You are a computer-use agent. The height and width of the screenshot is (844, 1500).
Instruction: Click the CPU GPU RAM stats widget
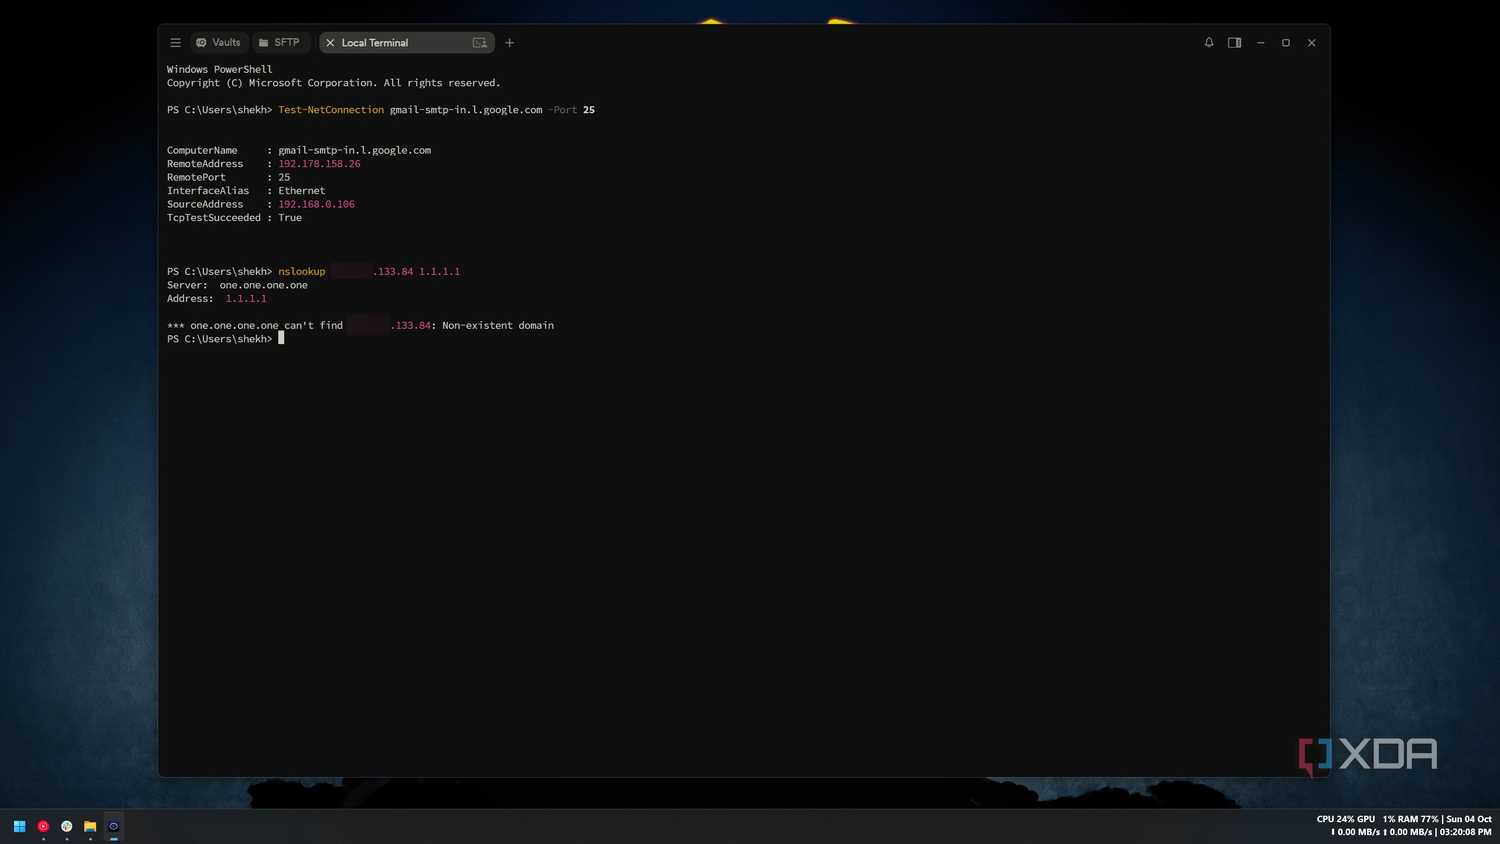point(1379,819)
